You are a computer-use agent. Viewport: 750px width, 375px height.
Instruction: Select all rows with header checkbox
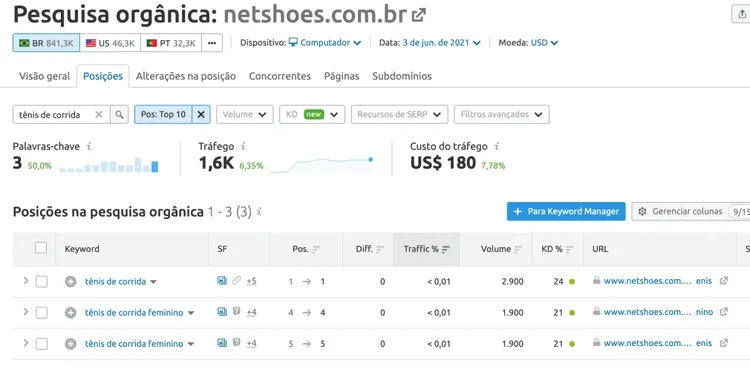[41, 248]
